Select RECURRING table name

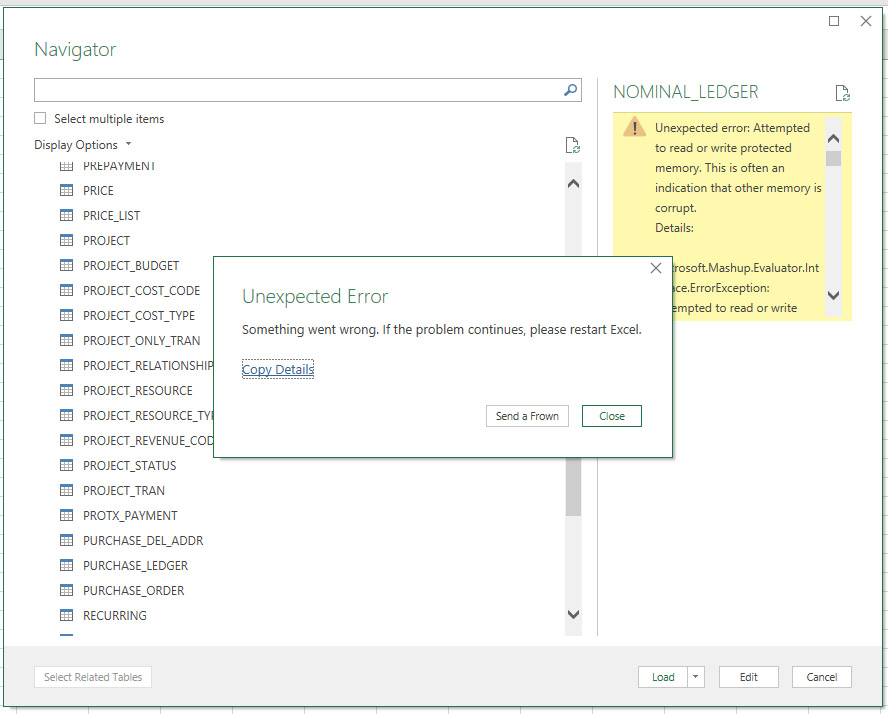coord(115,615)
